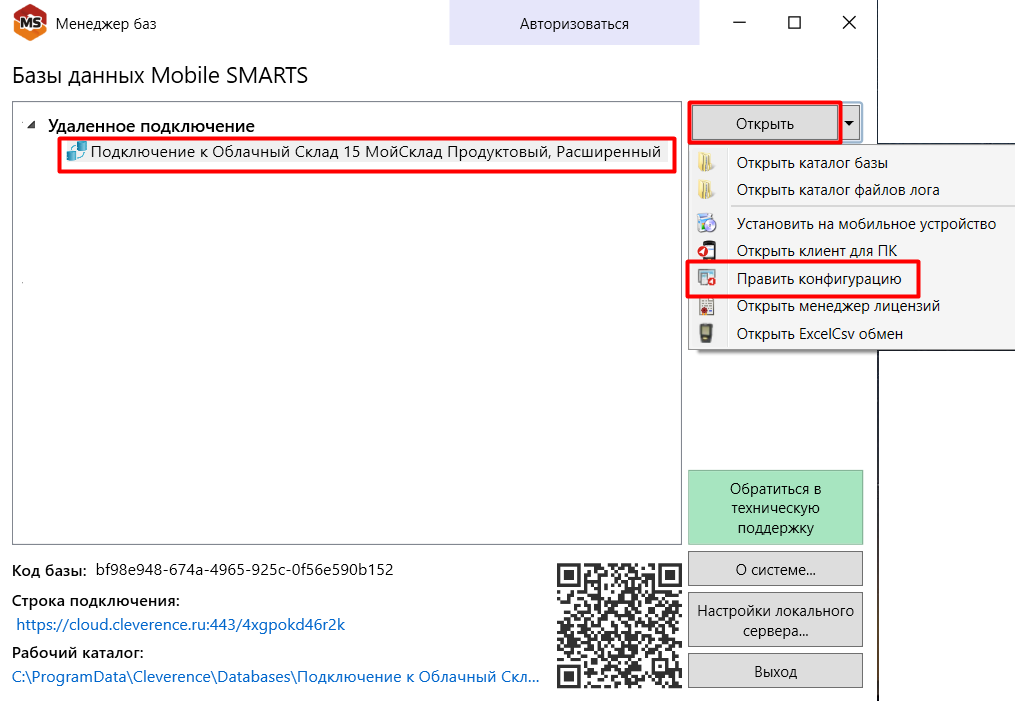Click icon beside Открыть клиент для ПК

pos(706,250)
